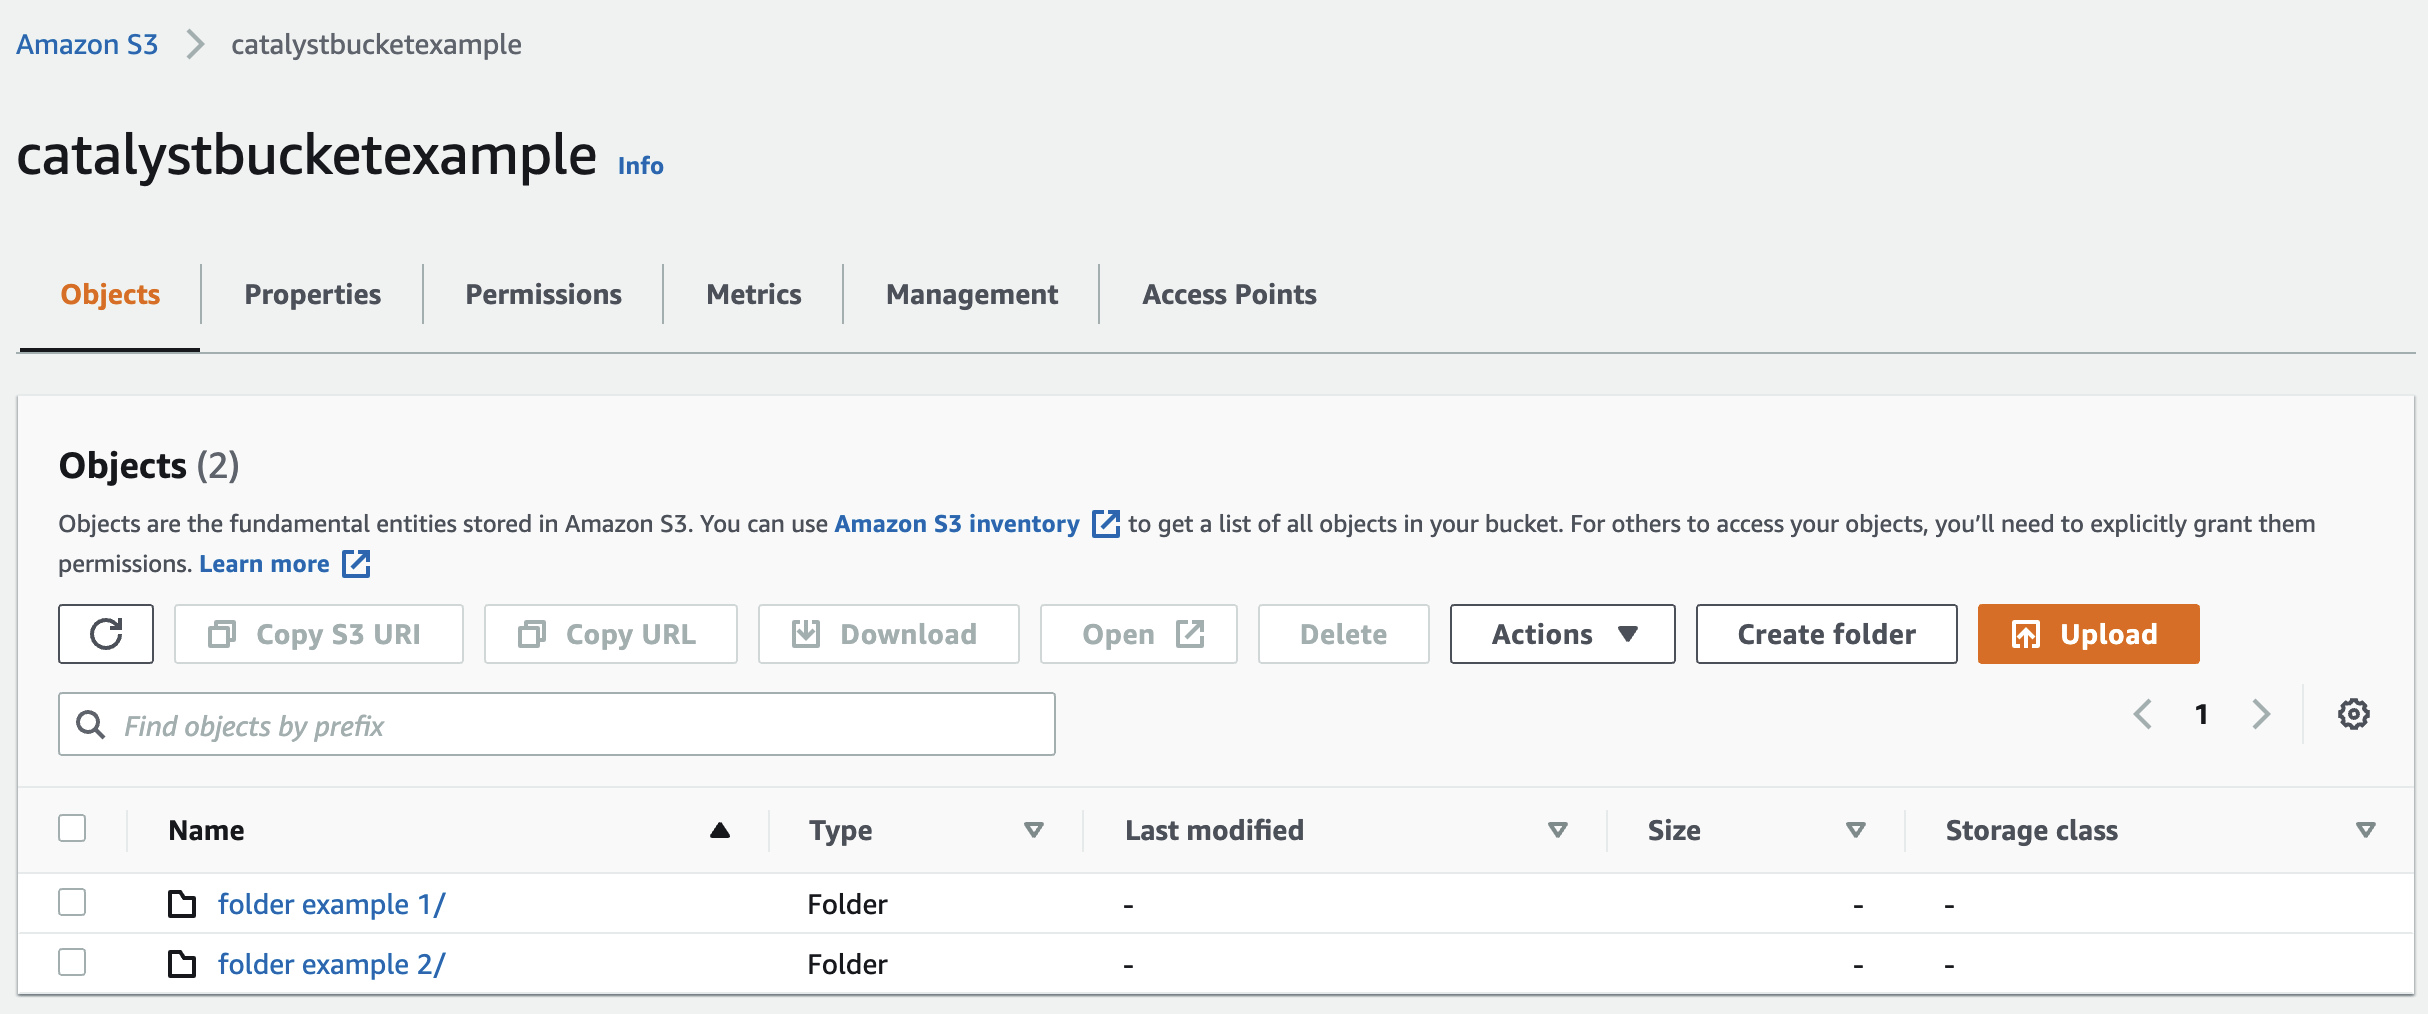Toggle the select-all objects checkbox
2428x1014 pixels.
point(72,829)
